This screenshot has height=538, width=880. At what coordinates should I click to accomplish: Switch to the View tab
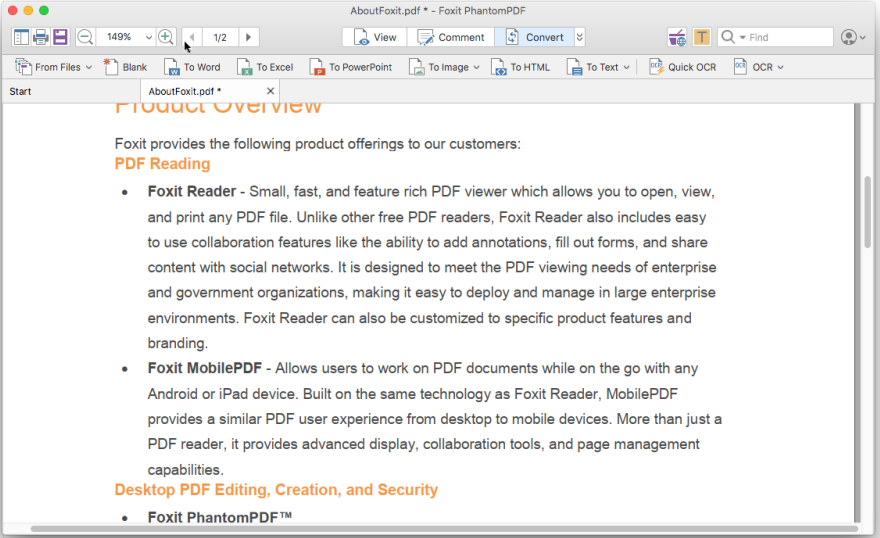[x=375, y=37]
